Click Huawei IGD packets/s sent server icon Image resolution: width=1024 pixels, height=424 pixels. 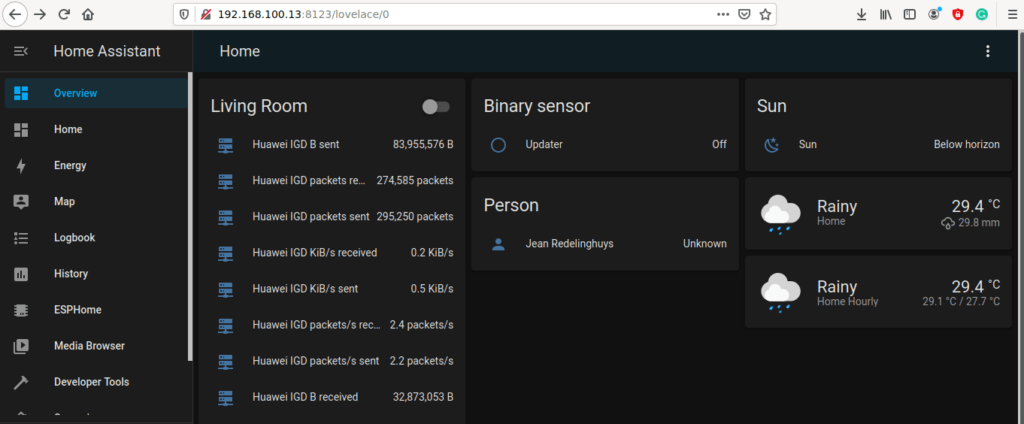pyautogui.click(x=225, y=361)
